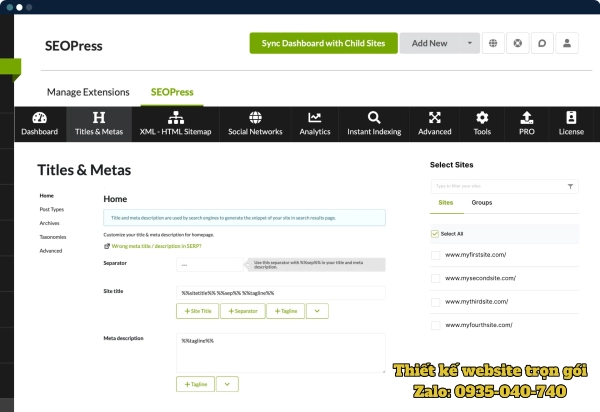Insert the Site Title tag
The width and height of the screenshot is (600, 412).
197,311
